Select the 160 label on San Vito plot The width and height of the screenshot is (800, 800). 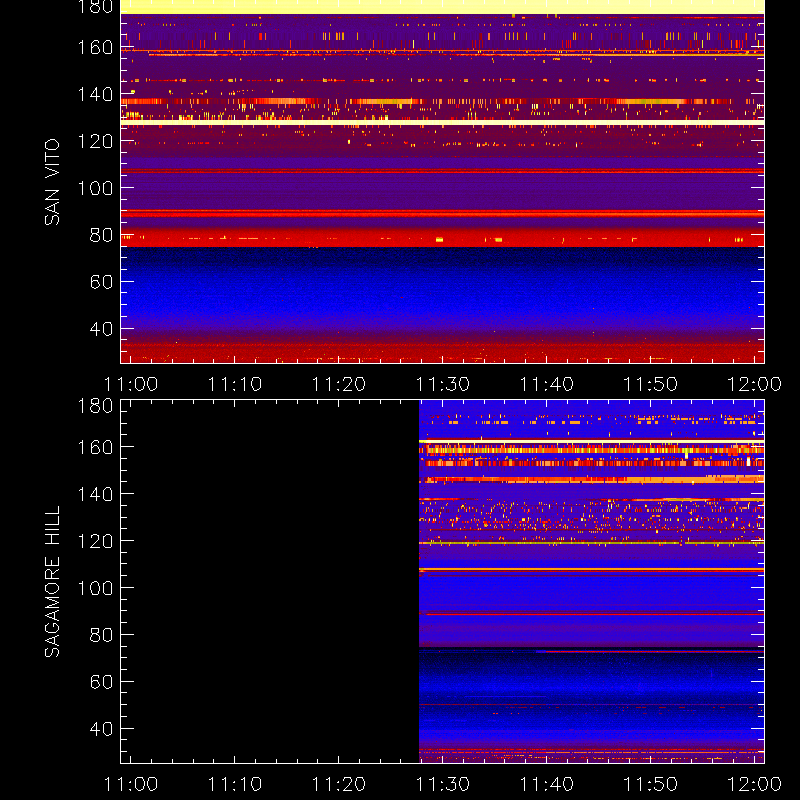coord(95,47)
